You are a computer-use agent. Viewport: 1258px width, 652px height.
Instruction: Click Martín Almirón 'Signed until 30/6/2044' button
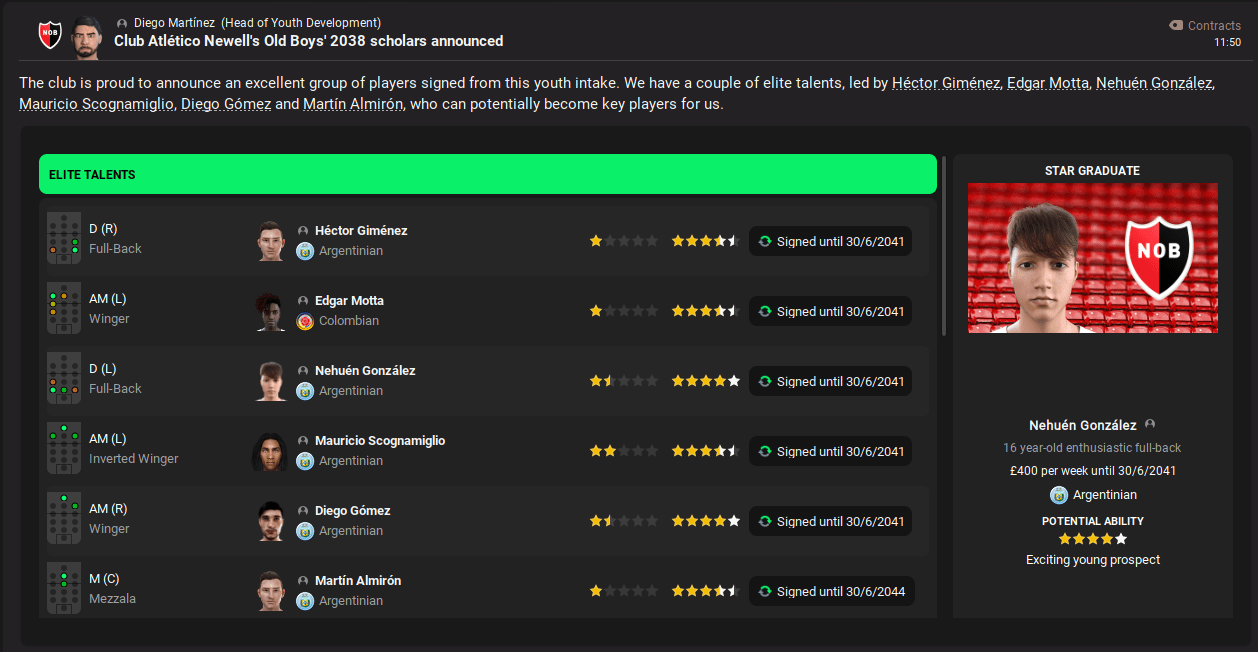[x=830, y=591]
